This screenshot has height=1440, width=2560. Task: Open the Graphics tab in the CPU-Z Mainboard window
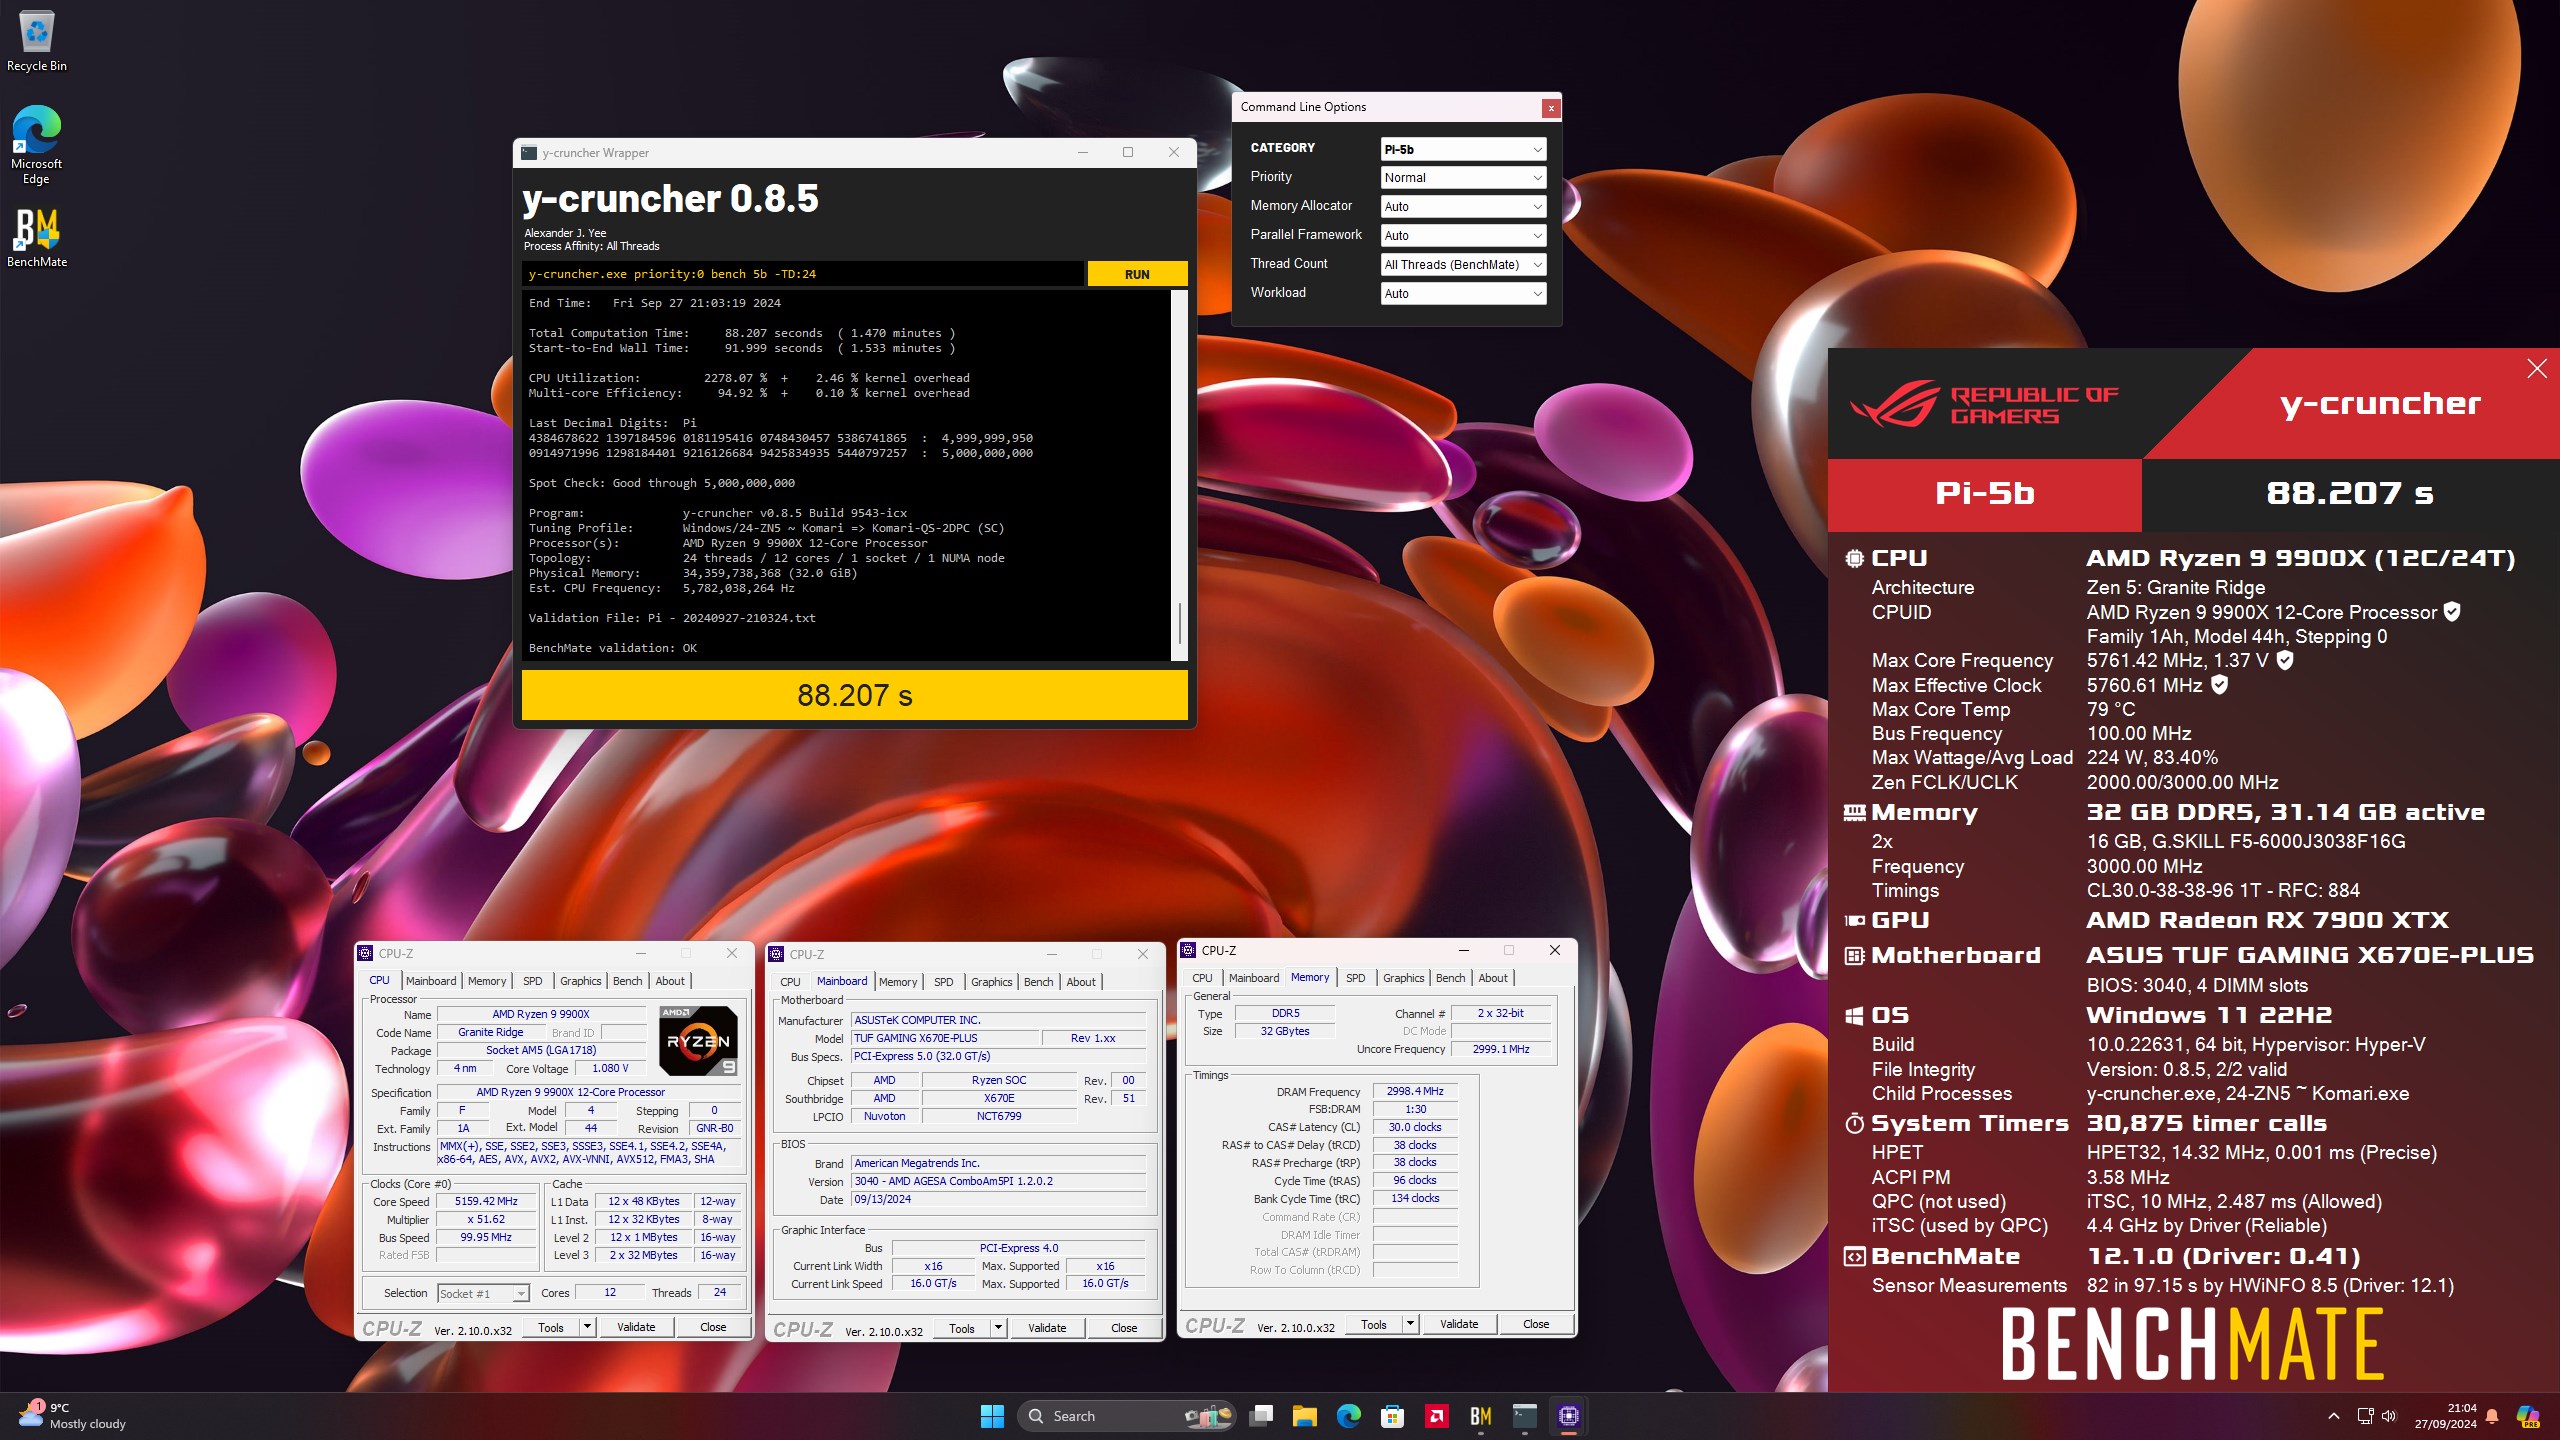click(991, 982)
